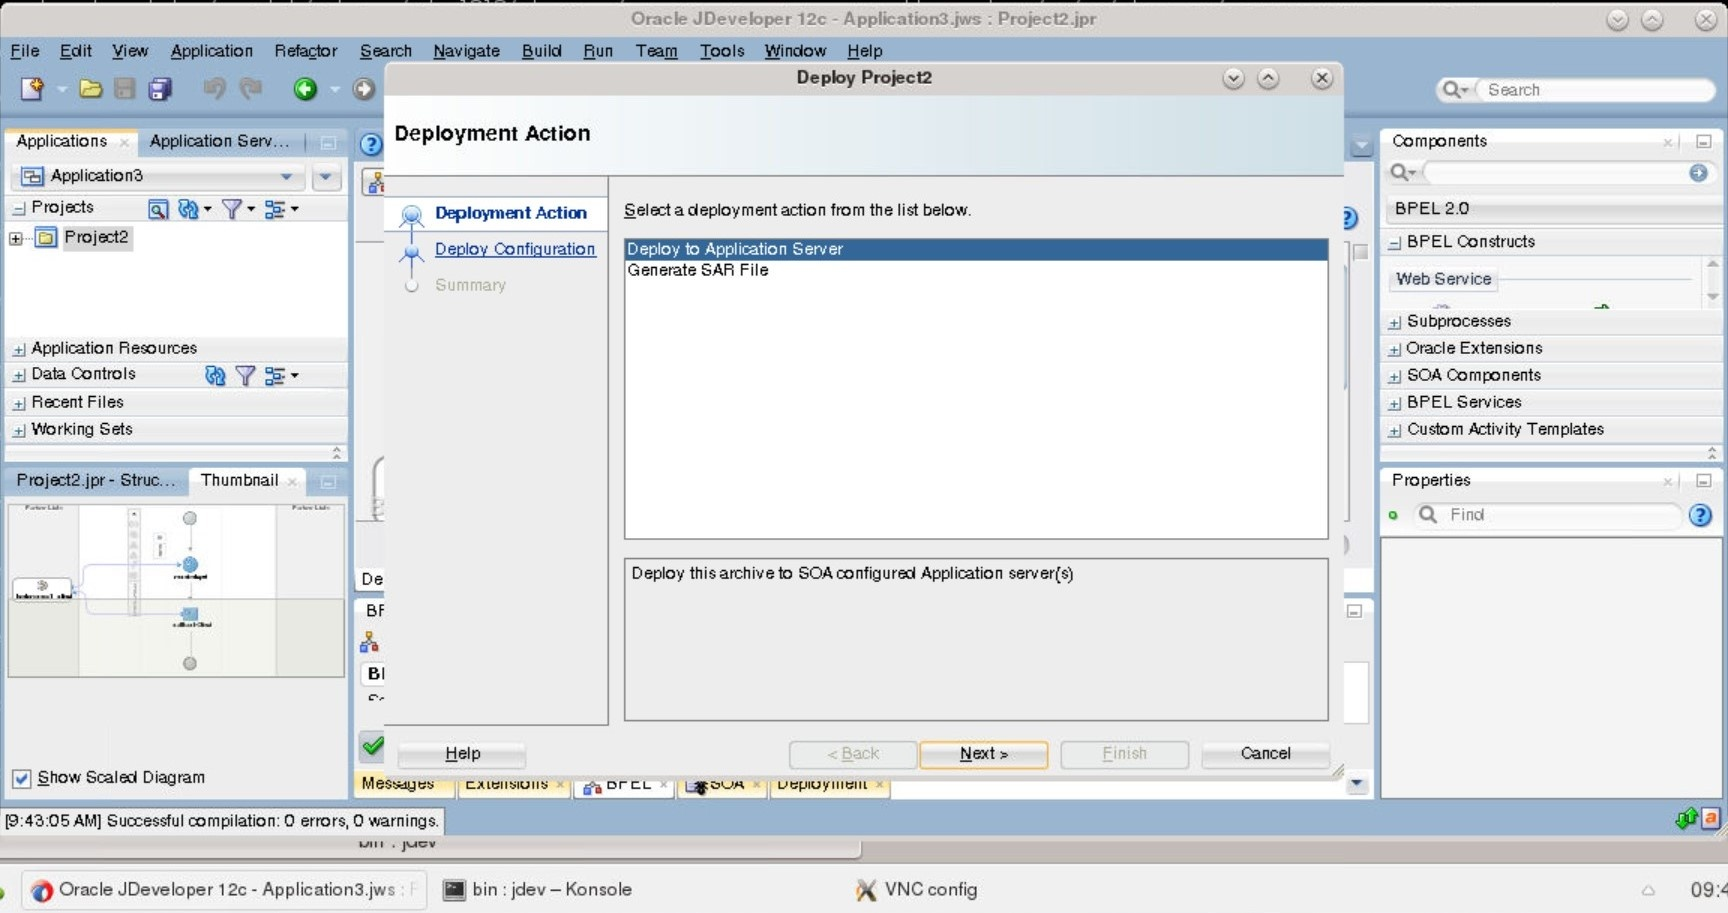Viewport: 1728px width, 913px height.
Task: Click the blue help icon beside the Application Servers tab
Action: click(x=370, y=144)
